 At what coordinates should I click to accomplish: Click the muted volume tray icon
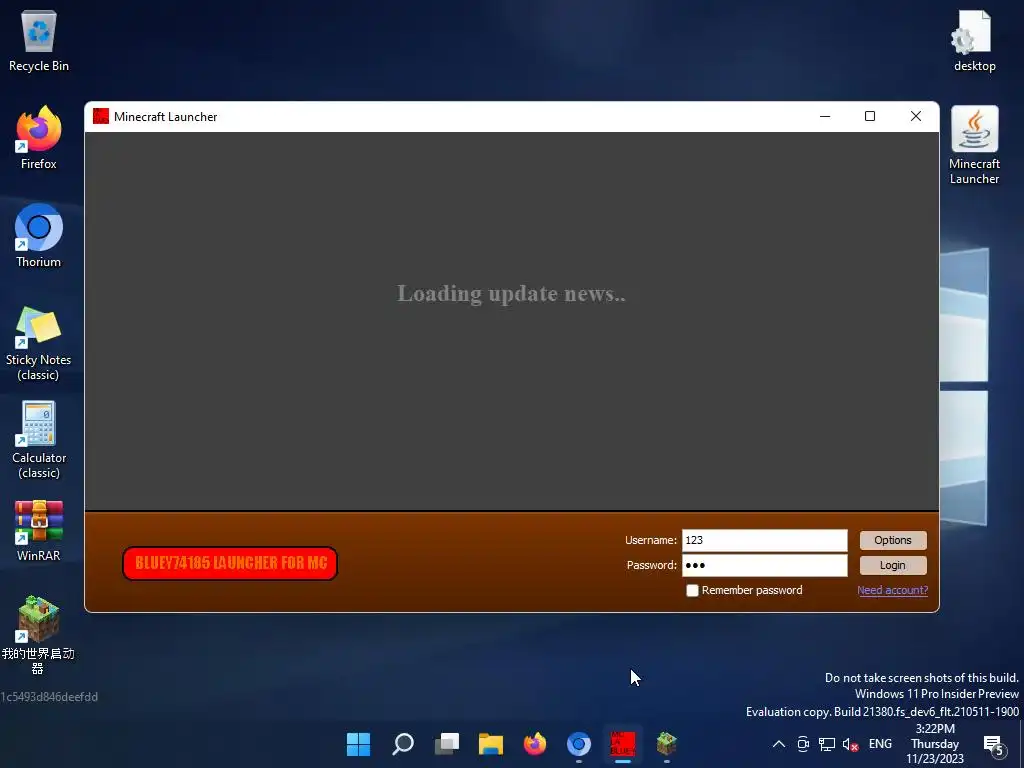850,744
